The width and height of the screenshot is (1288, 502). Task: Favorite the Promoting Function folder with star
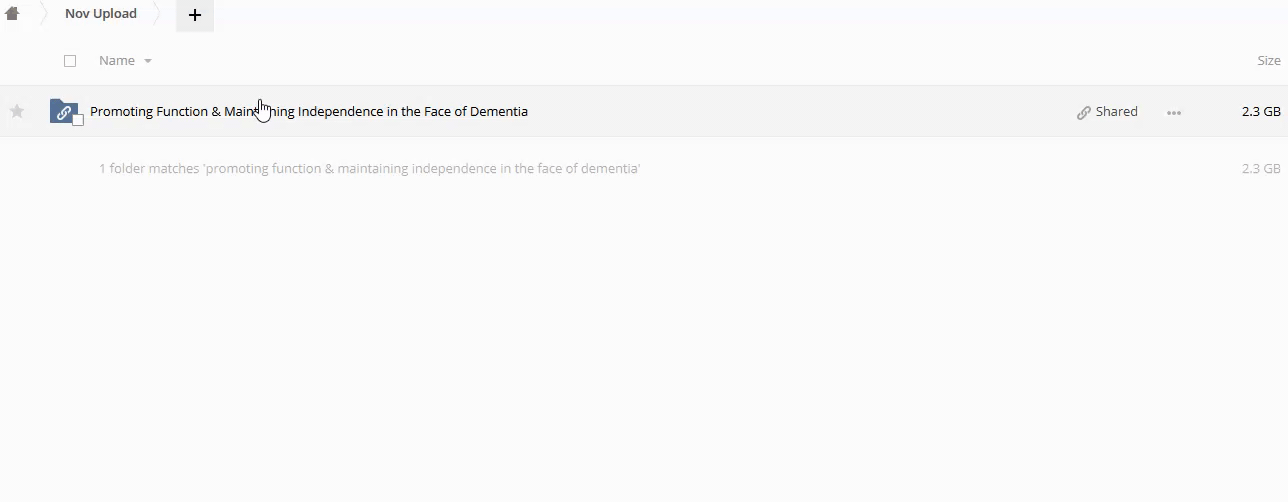(17, 111)
